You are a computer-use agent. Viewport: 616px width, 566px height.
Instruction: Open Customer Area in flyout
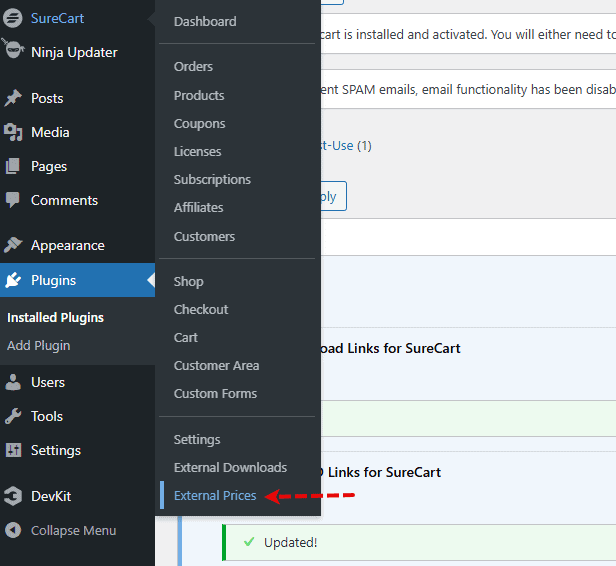216,365
